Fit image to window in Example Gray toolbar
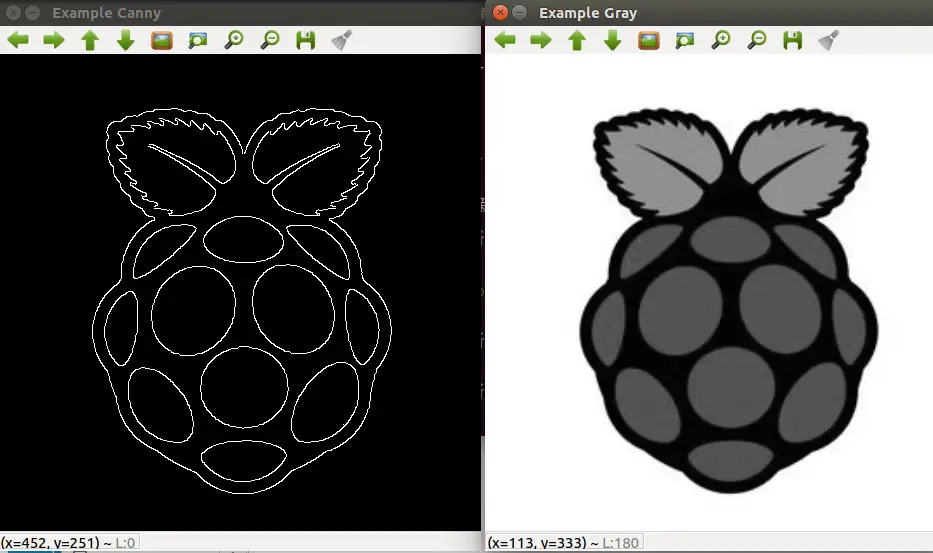The width and height of the screenshot is (933, 553). pos(684,40)
